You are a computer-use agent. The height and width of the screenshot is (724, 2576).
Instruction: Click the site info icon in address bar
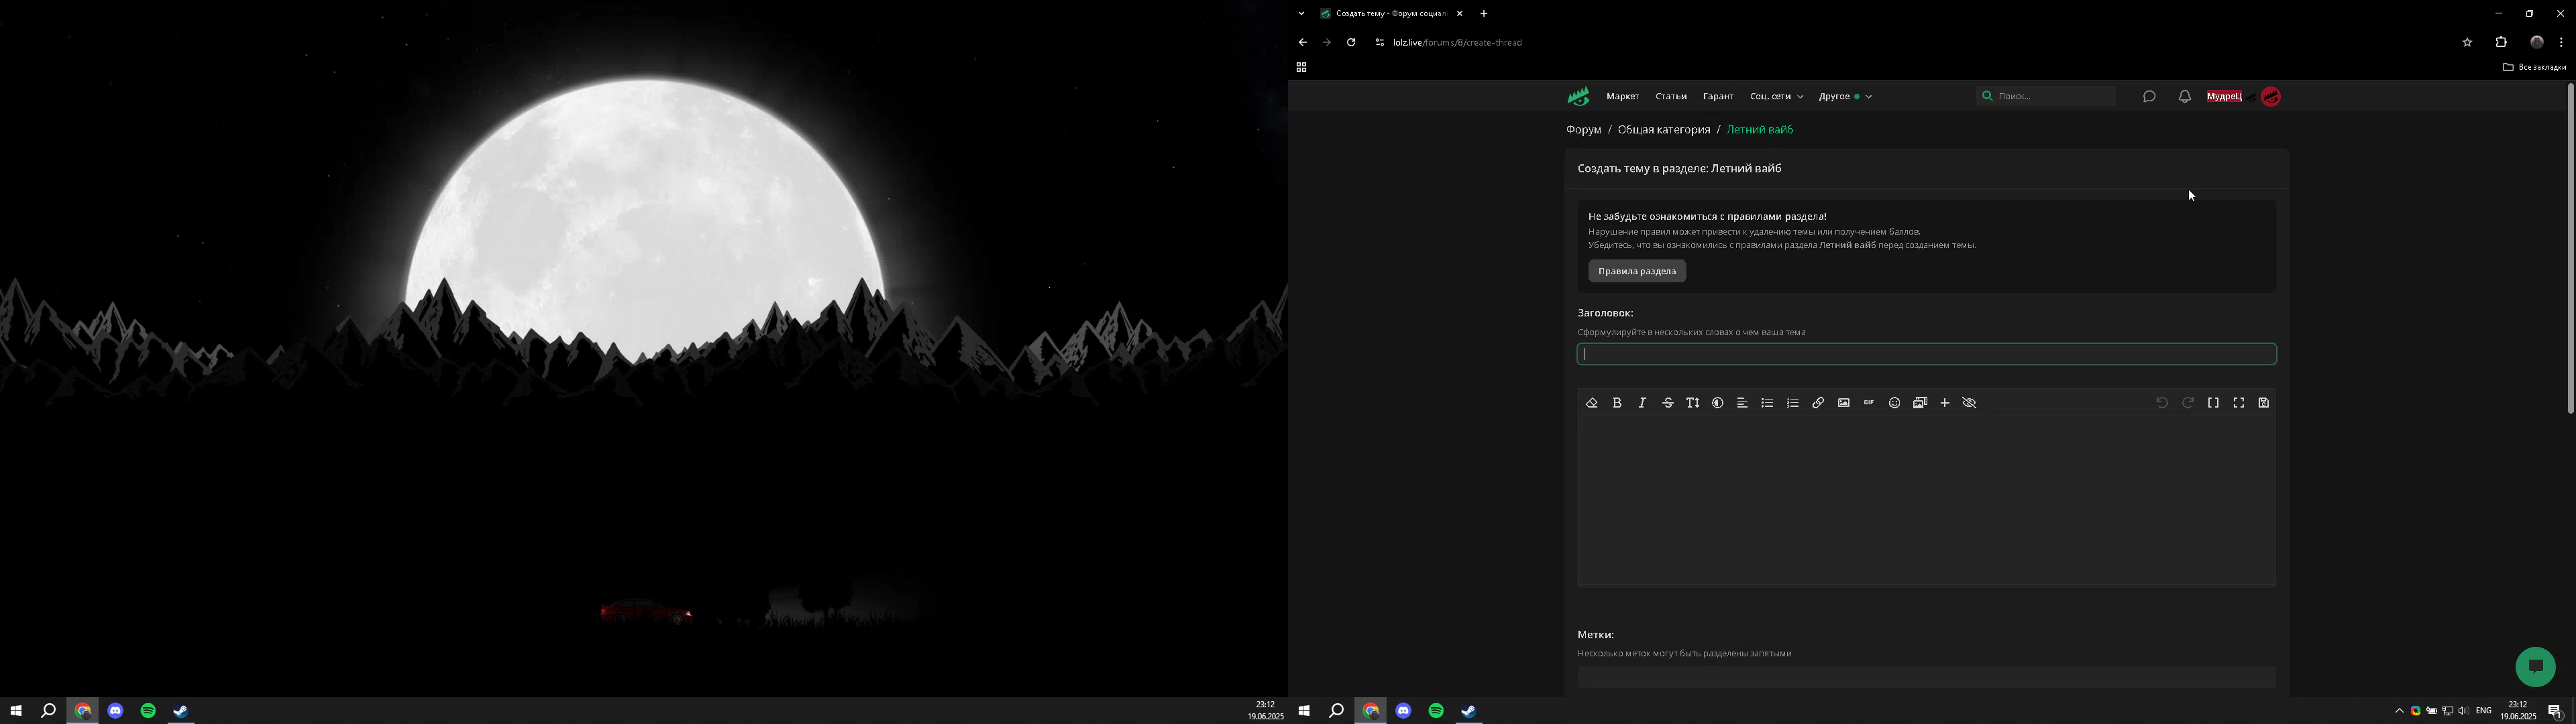click(1379, 43)
